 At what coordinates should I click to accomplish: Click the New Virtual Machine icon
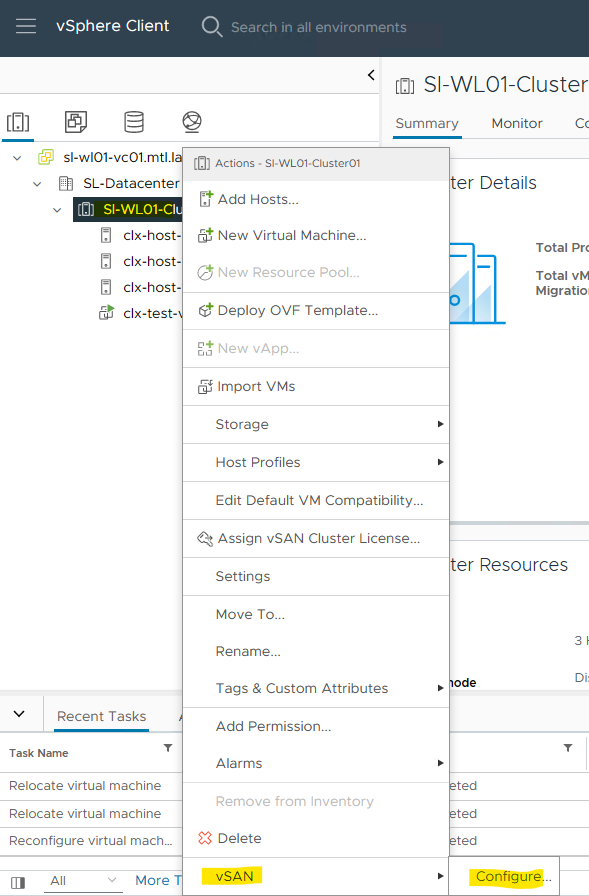tap(205, 235)
